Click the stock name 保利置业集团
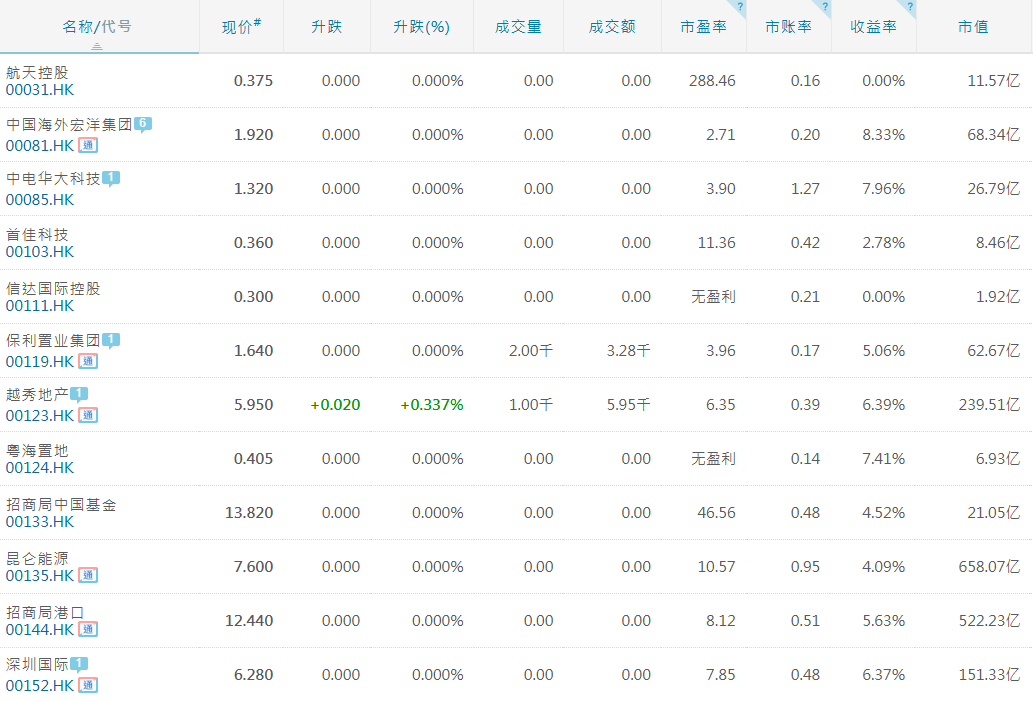Screen dimensions: 1033x701 click(x=53, y=341)
